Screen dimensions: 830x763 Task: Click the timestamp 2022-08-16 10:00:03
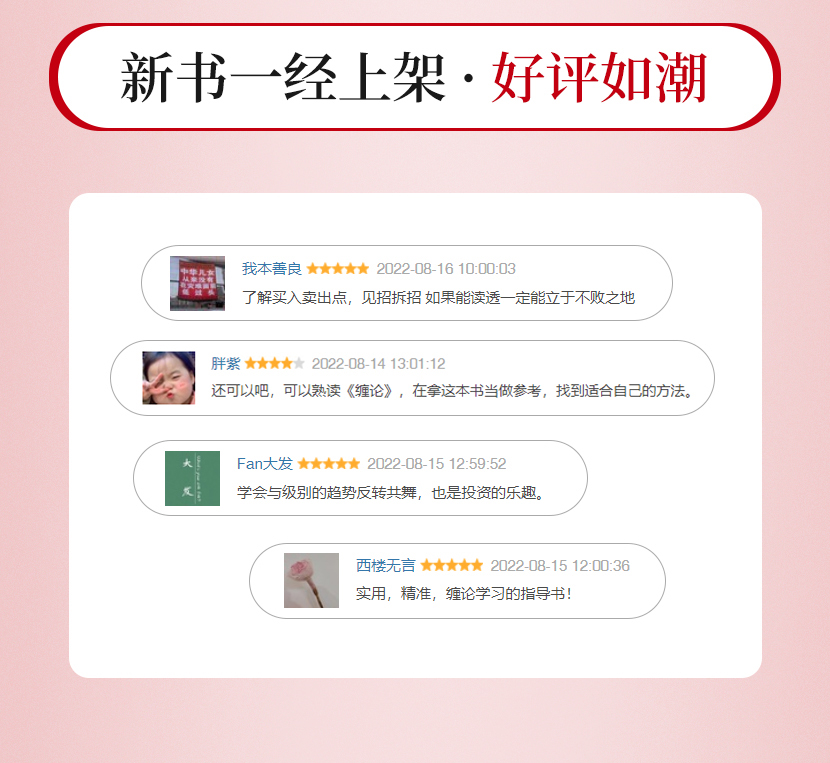pos(446,269)
